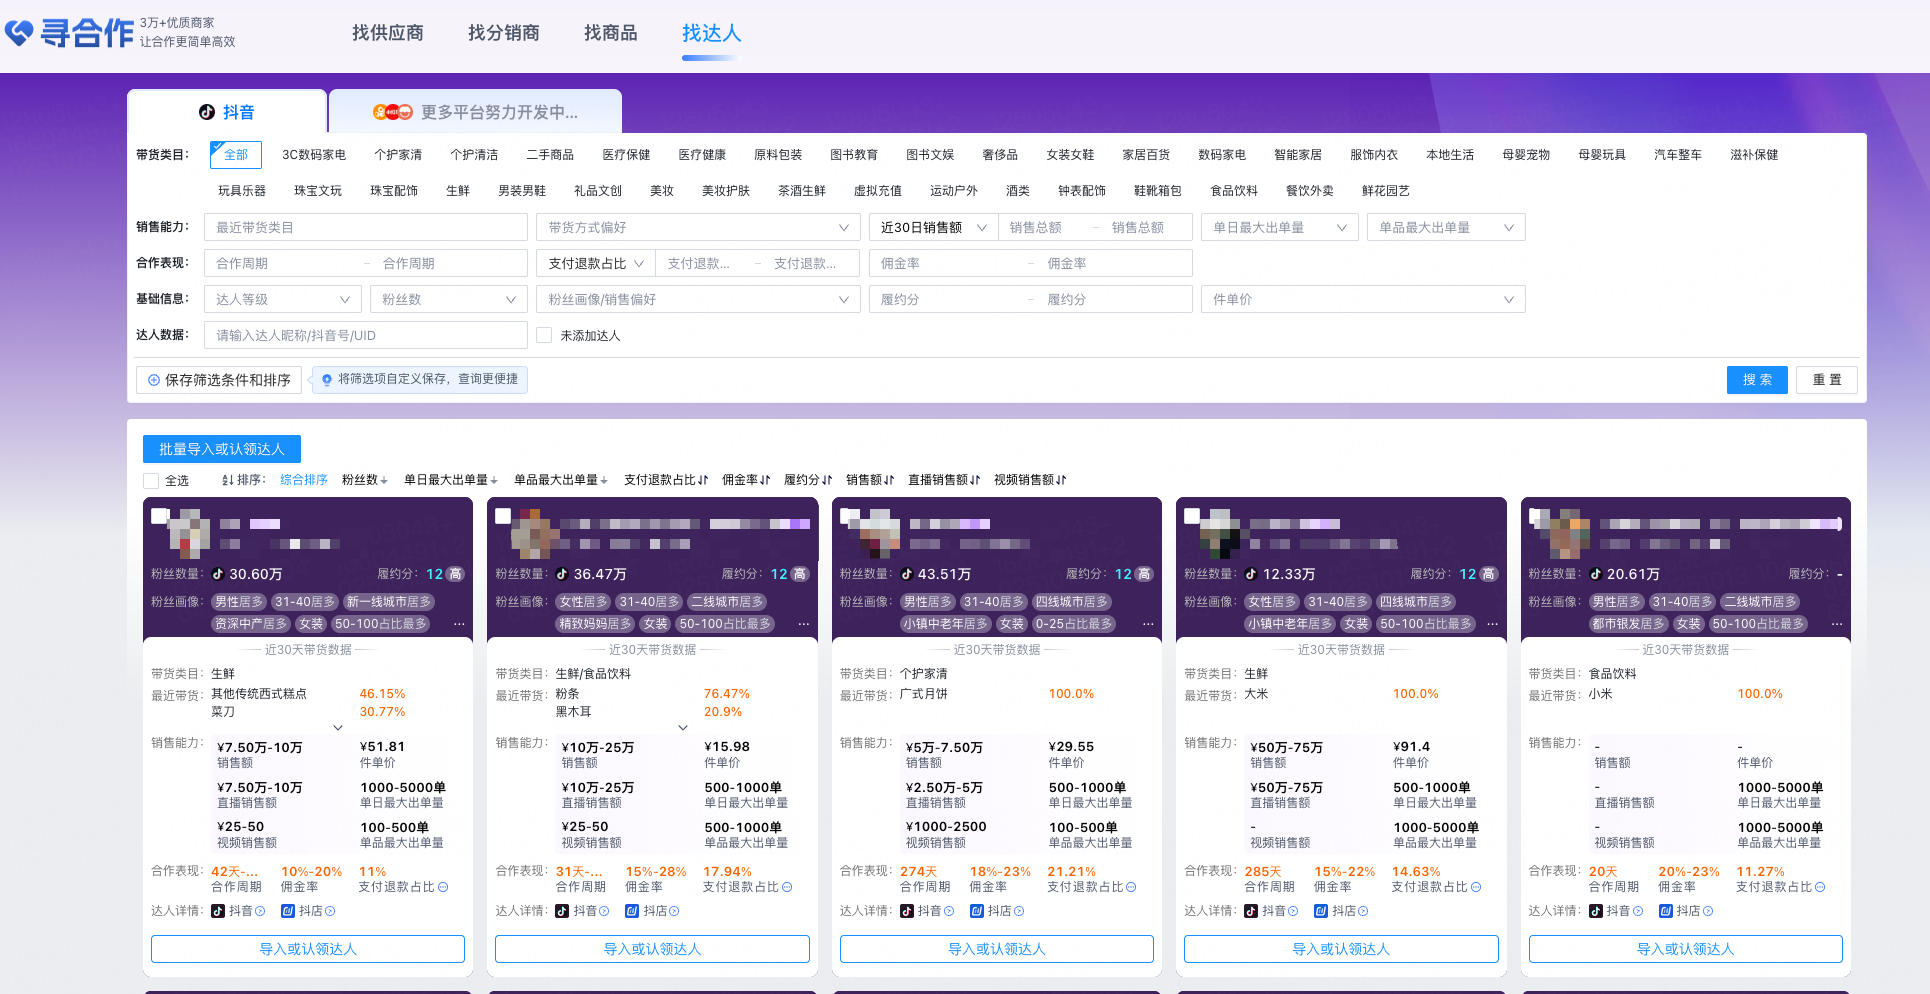1930x994 pixels.
Task: Expand 最近带货 list in first card
Action: pyautogui.click(x=338, y=727)
